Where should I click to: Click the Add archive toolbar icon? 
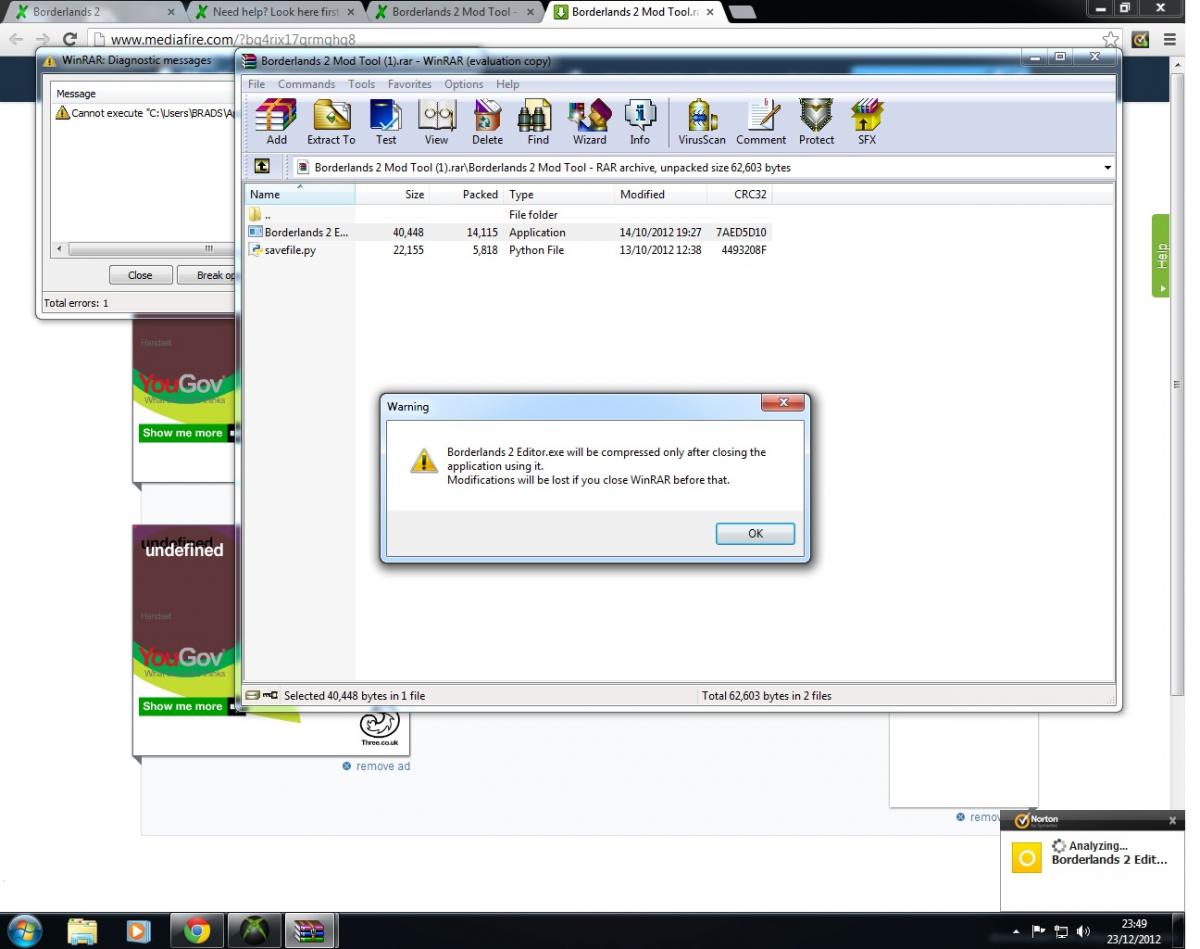(x=276, y=121)
